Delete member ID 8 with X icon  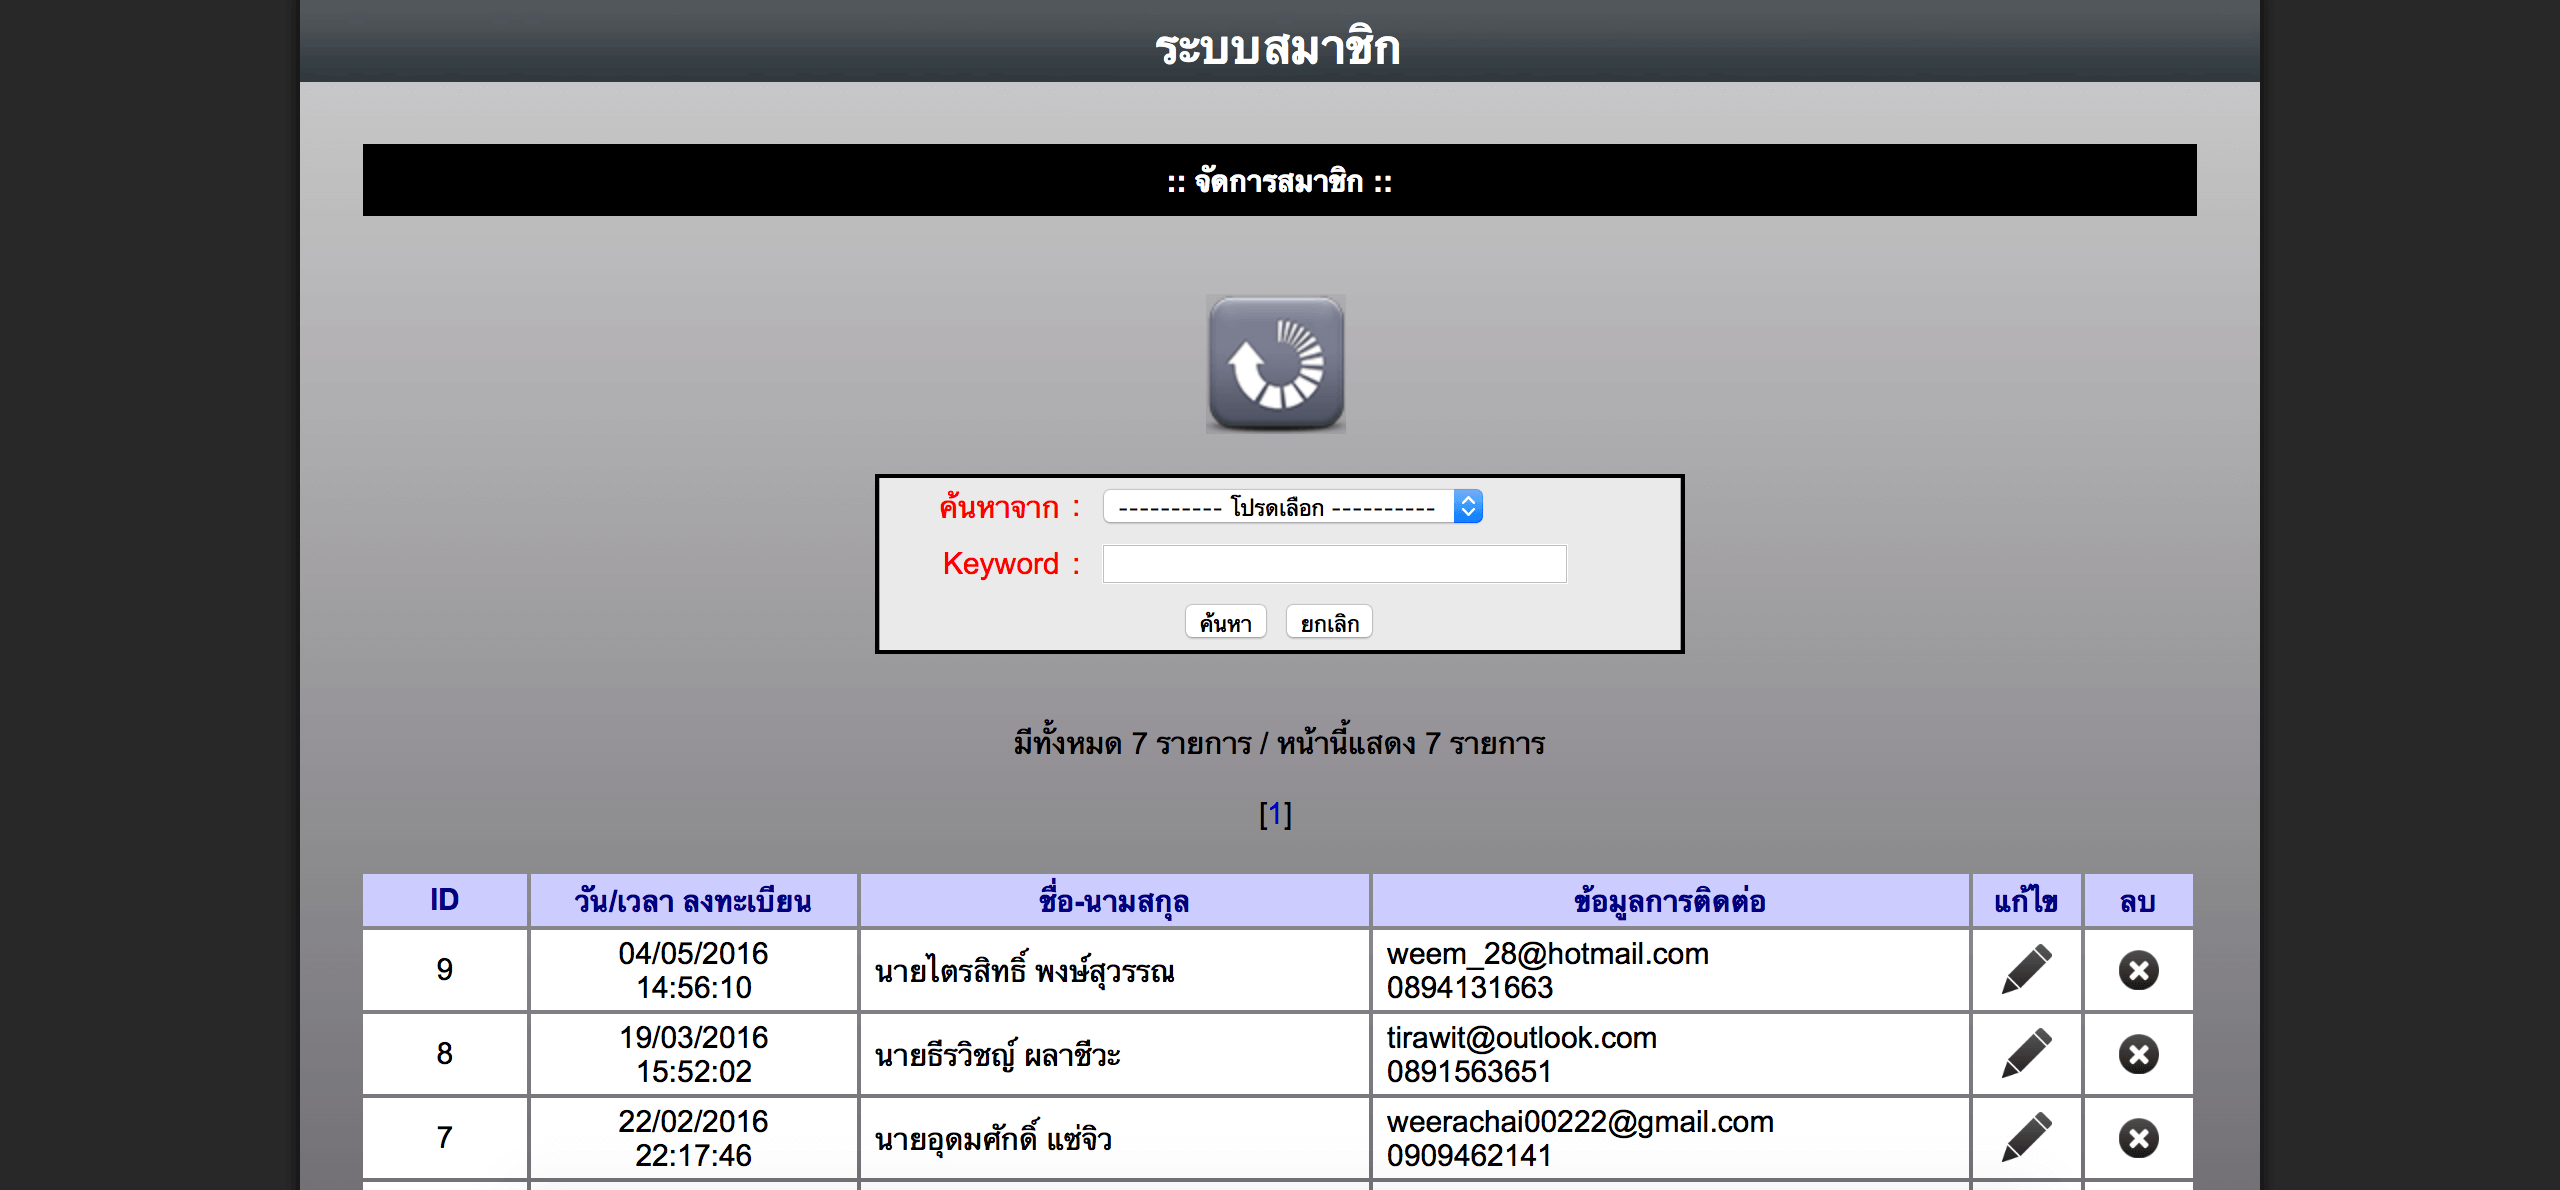coord(2138,1054)
